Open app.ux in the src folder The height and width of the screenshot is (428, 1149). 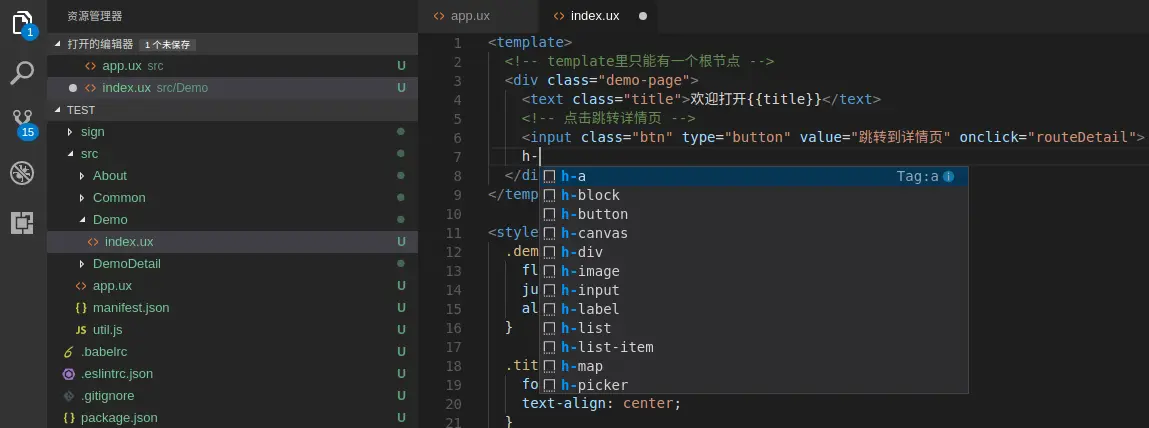(232, 286)
